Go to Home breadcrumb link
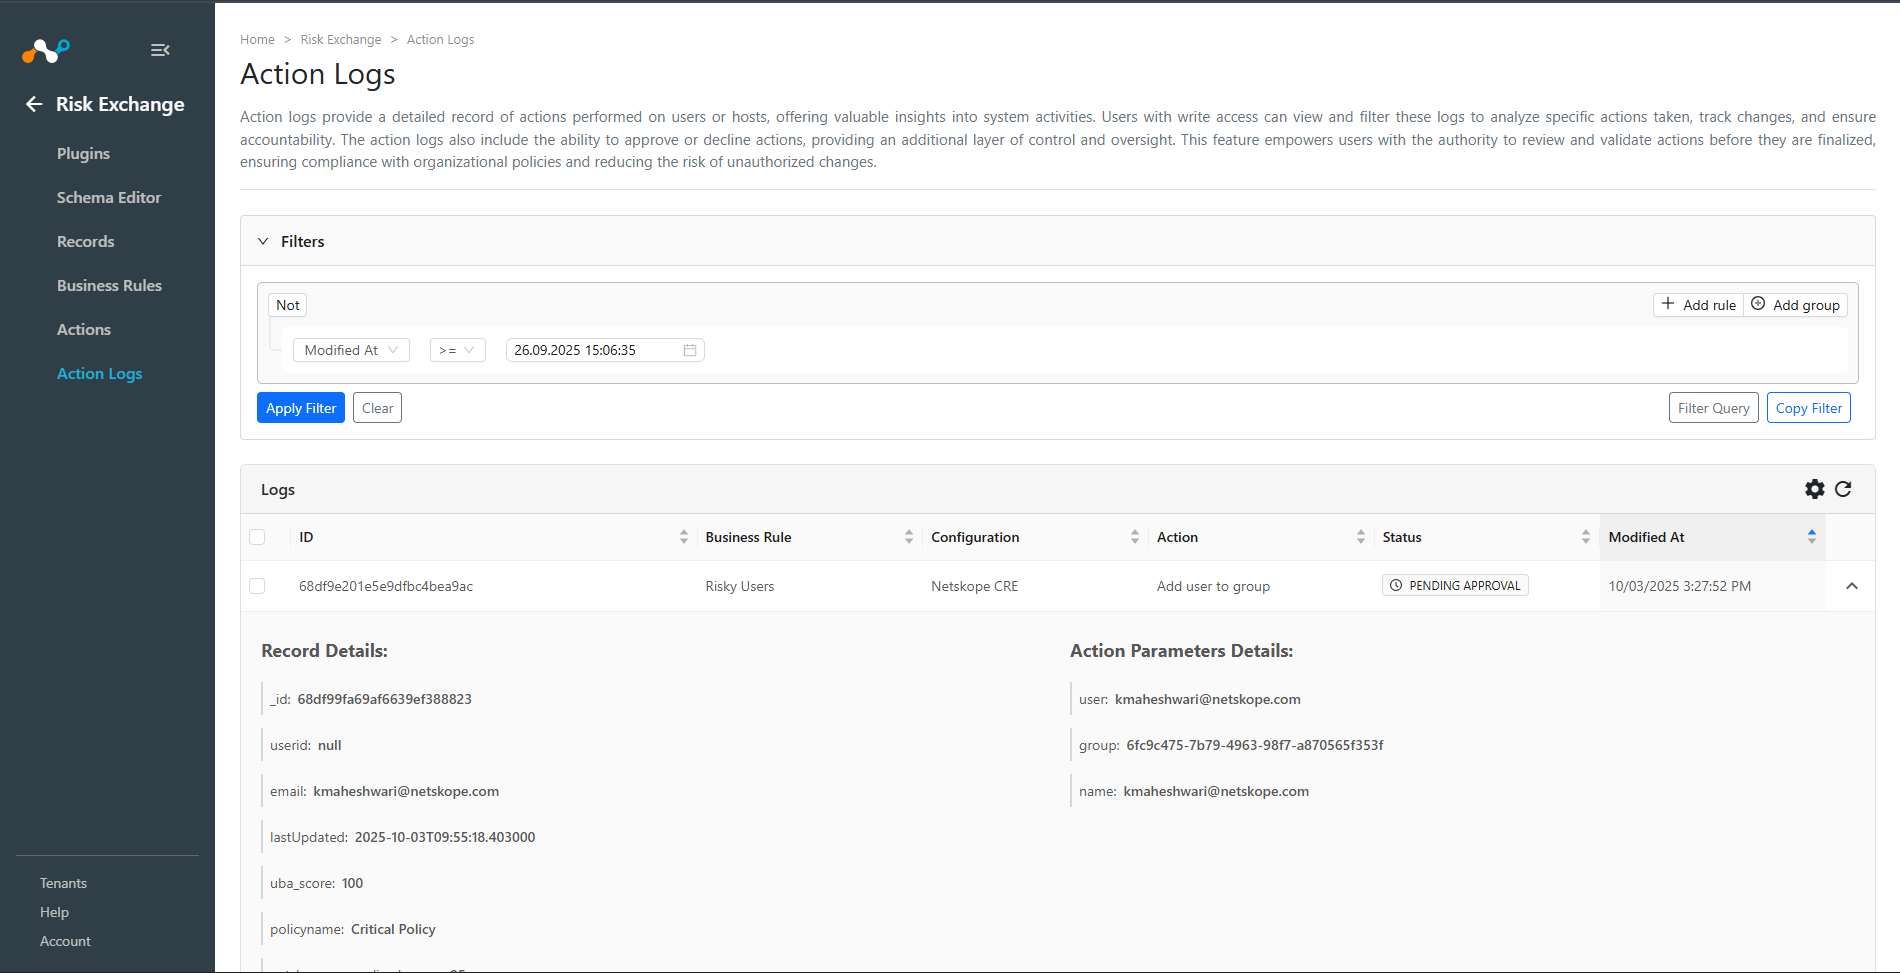This screenshot has width=1900, height=973. point(257,40)
